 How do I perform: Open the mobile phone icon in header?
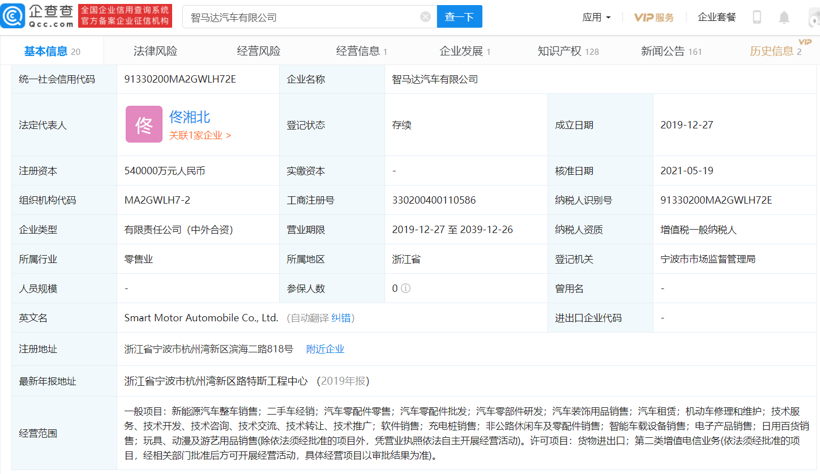(756, 17)
